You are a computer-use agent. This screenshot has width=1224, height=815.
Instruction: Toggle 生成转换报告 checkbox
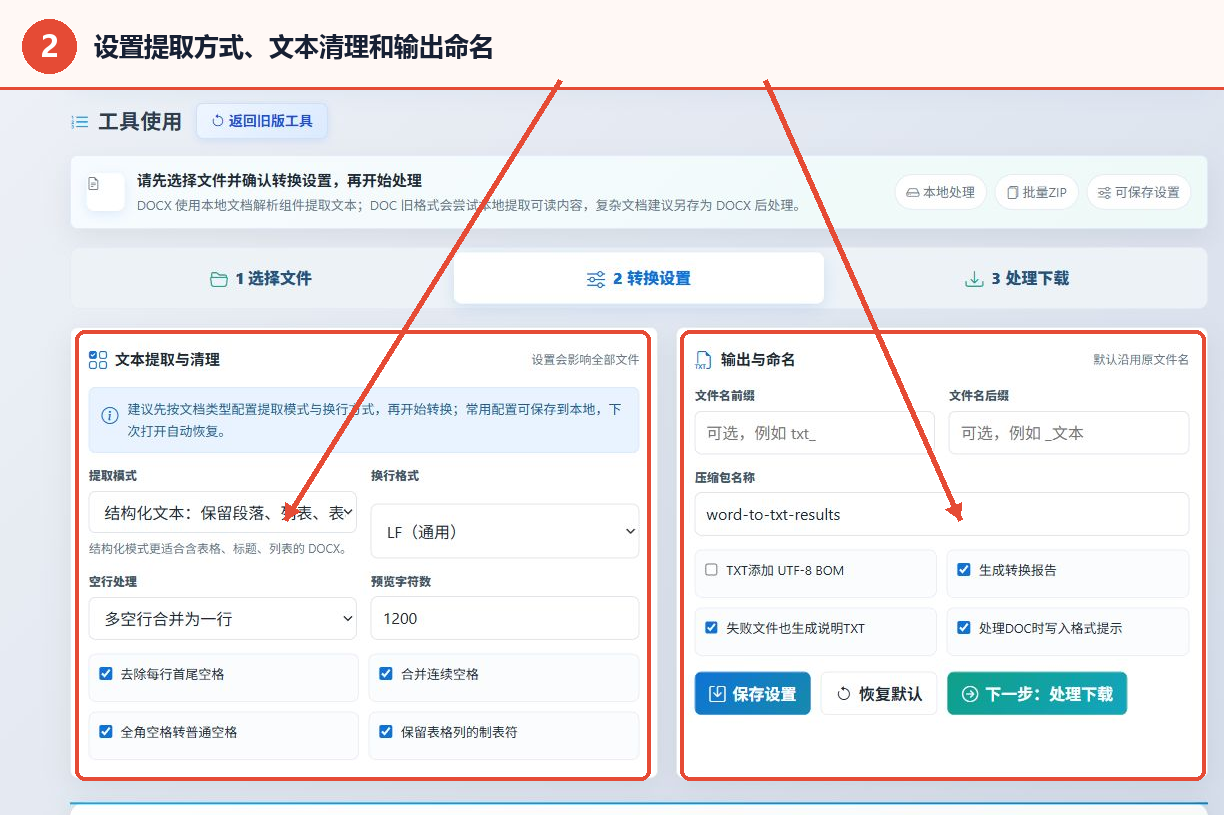(964, 570)
